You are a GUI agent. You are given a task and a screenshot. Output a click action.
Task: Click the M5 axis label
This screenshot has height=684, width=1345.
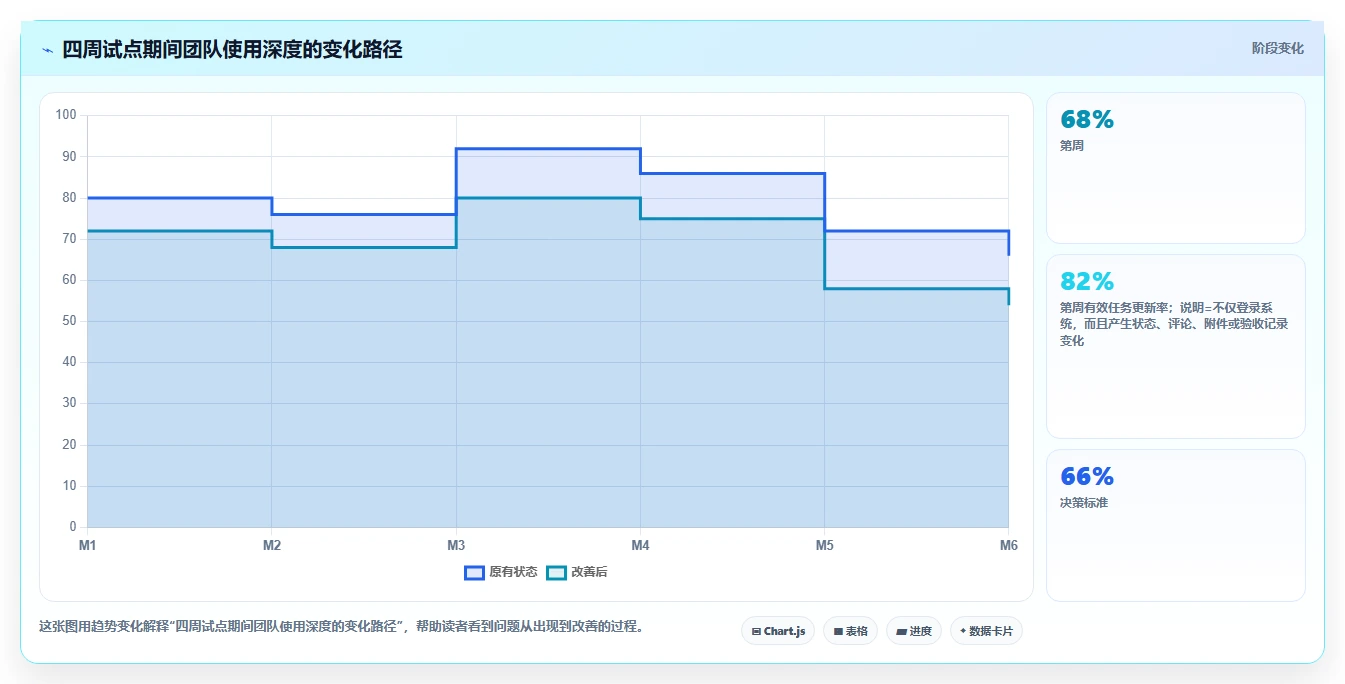click(824, 545)
